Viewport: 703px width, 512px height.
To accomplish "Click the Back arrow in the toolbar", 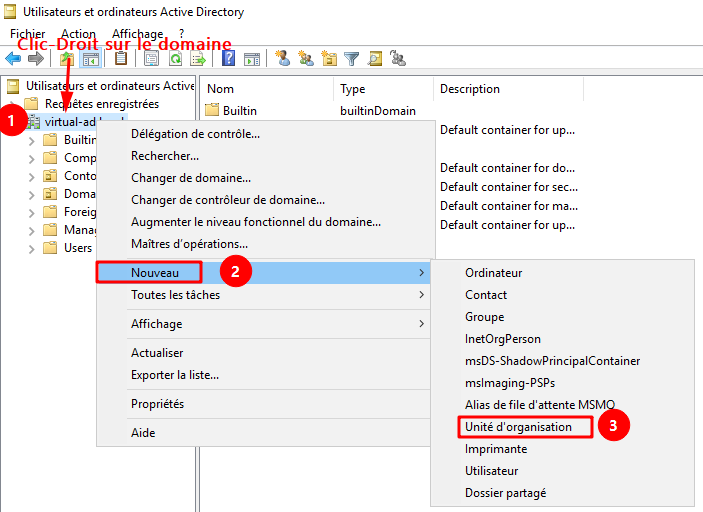I will [13, 59].
